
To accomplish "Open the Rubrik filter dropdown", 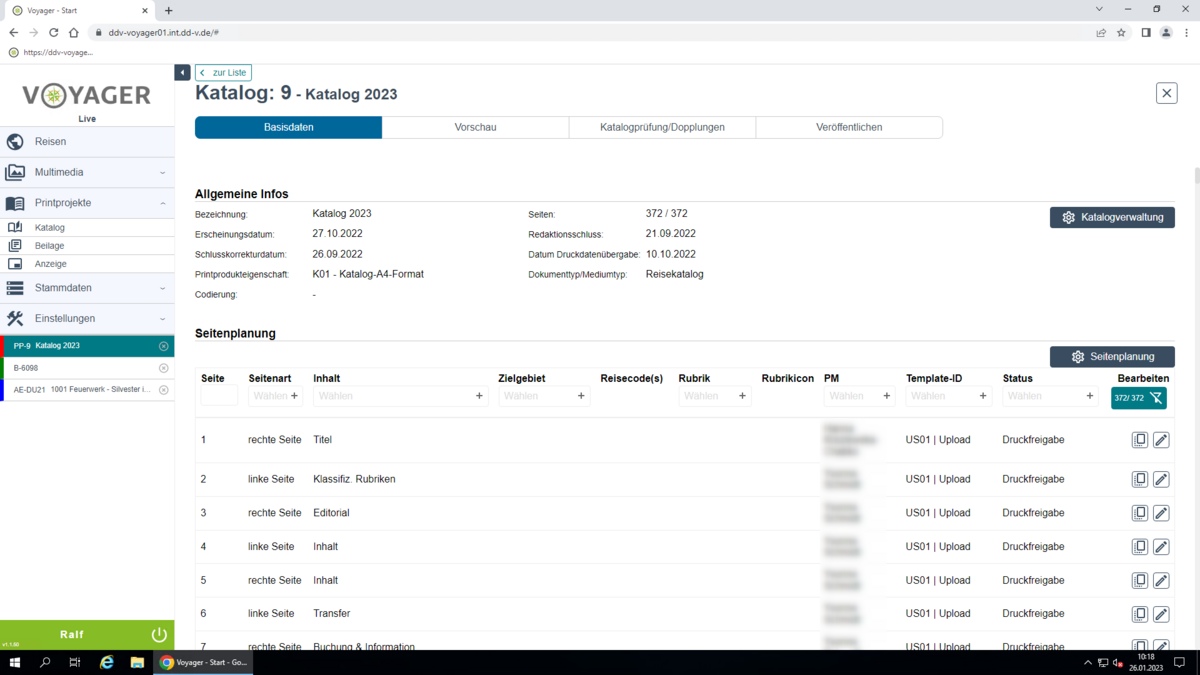I will tap(714, 396).
